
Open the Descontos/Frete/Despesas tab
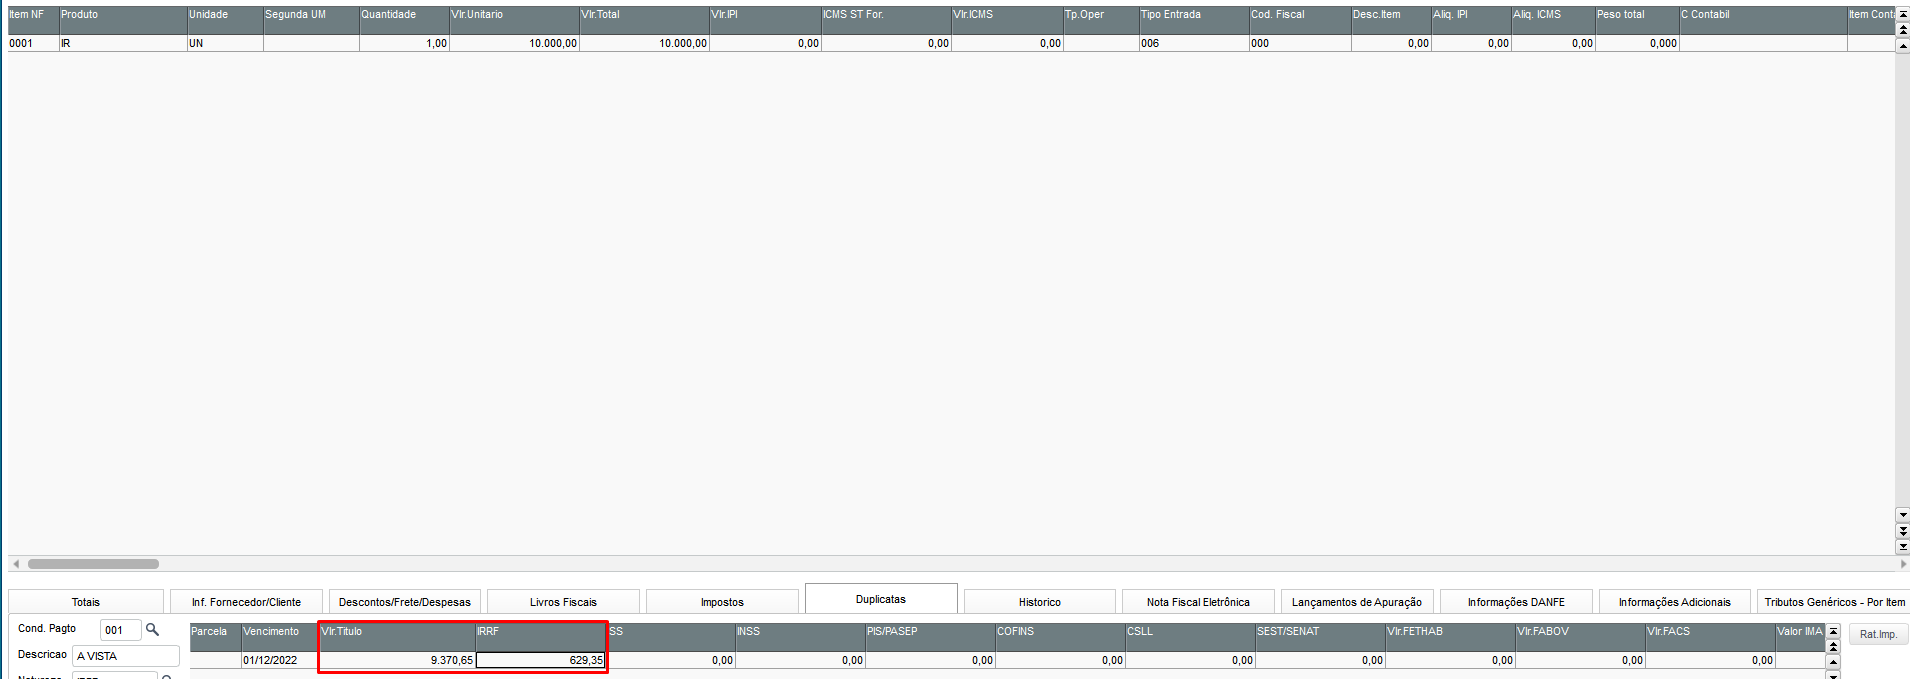pyautogui.click(x=405, y=602)
